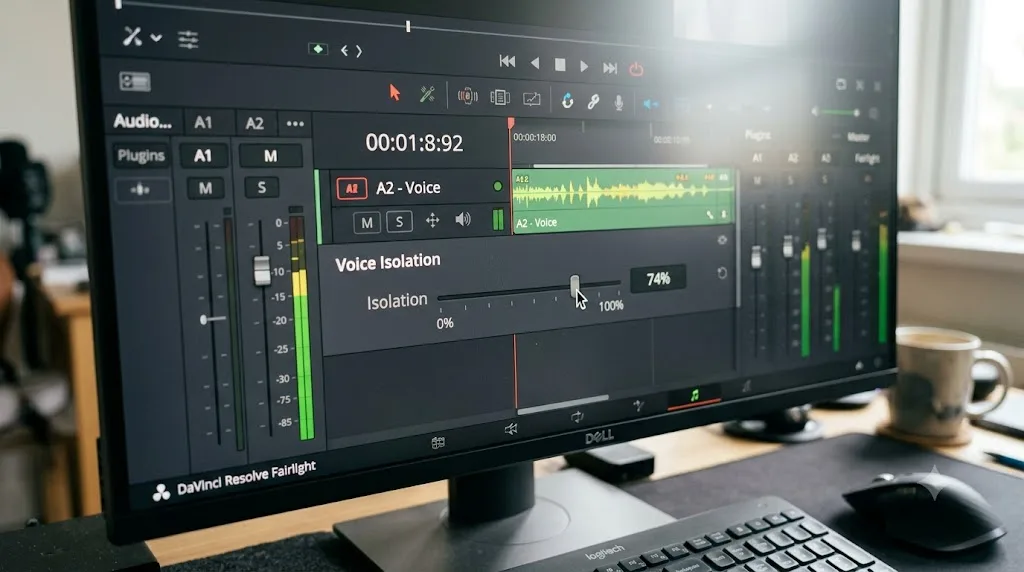
Task: Click the red A2 track badge
Action: tap(352, 189)
